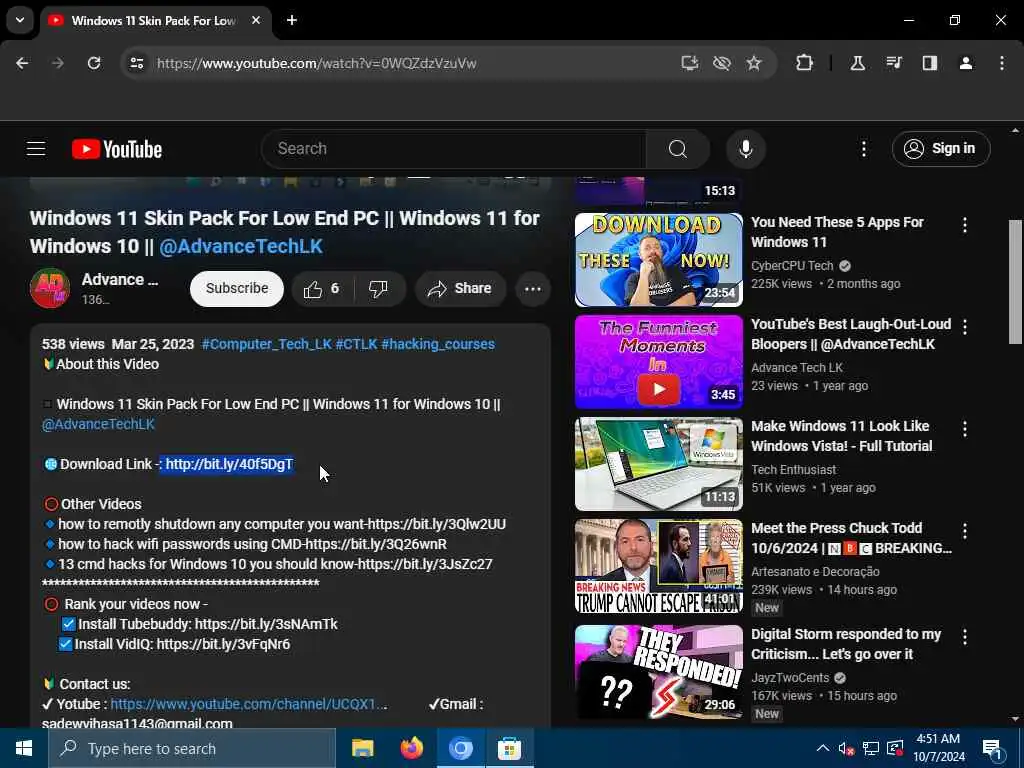1024x768 pixels.
Task: Open File Explorer from the taskbar
Action: point(362,748)
